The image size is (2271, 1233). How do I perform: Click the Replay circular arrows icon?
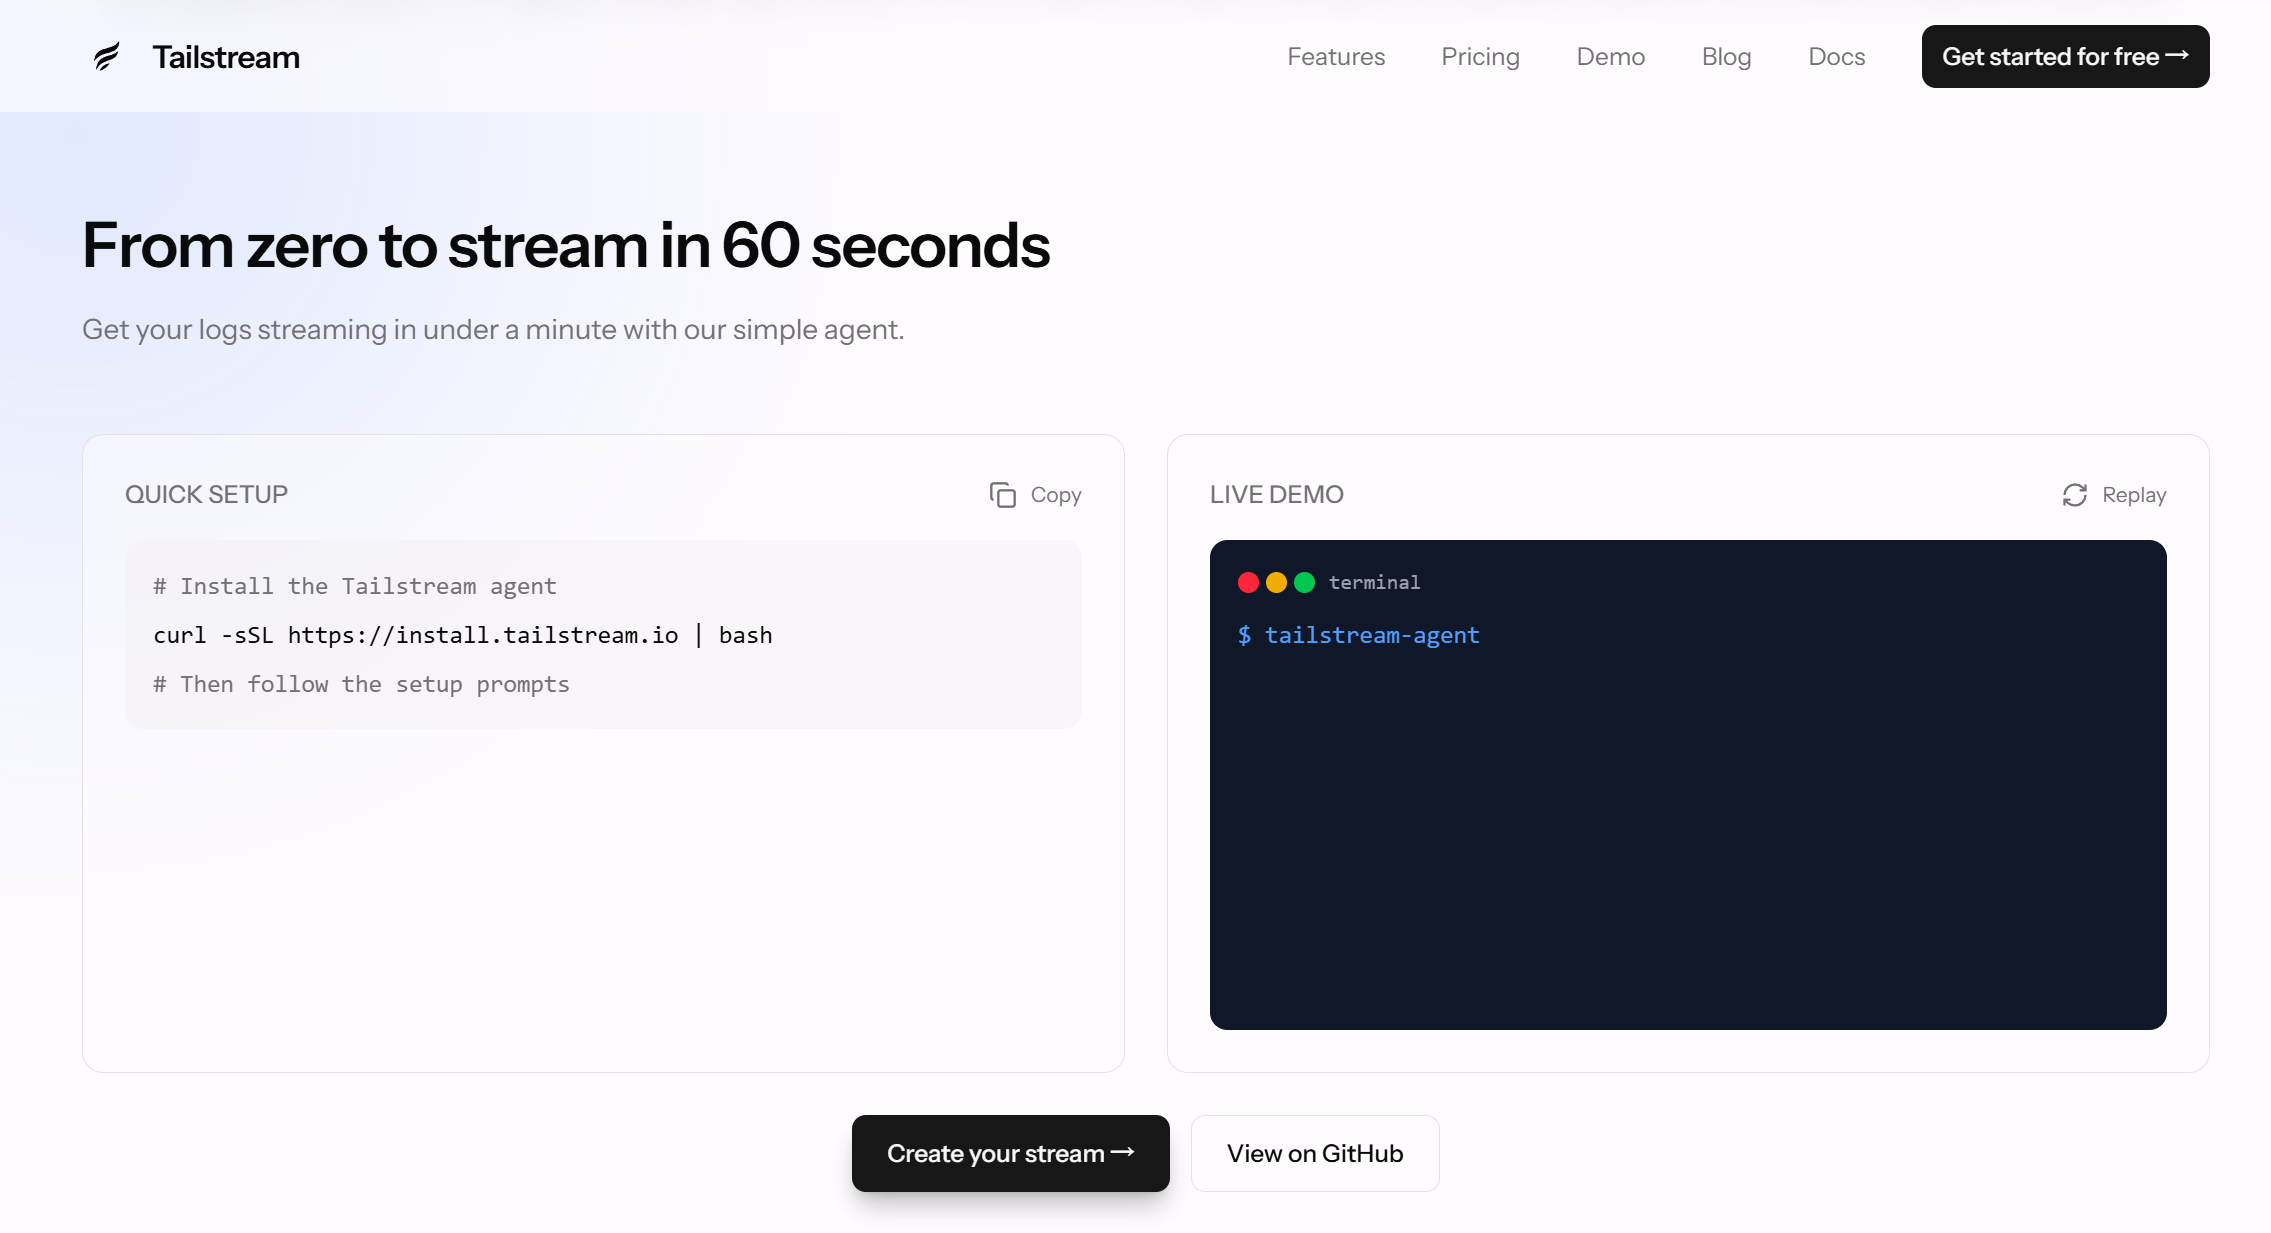pyautogui.click(x=2074, y=495)
